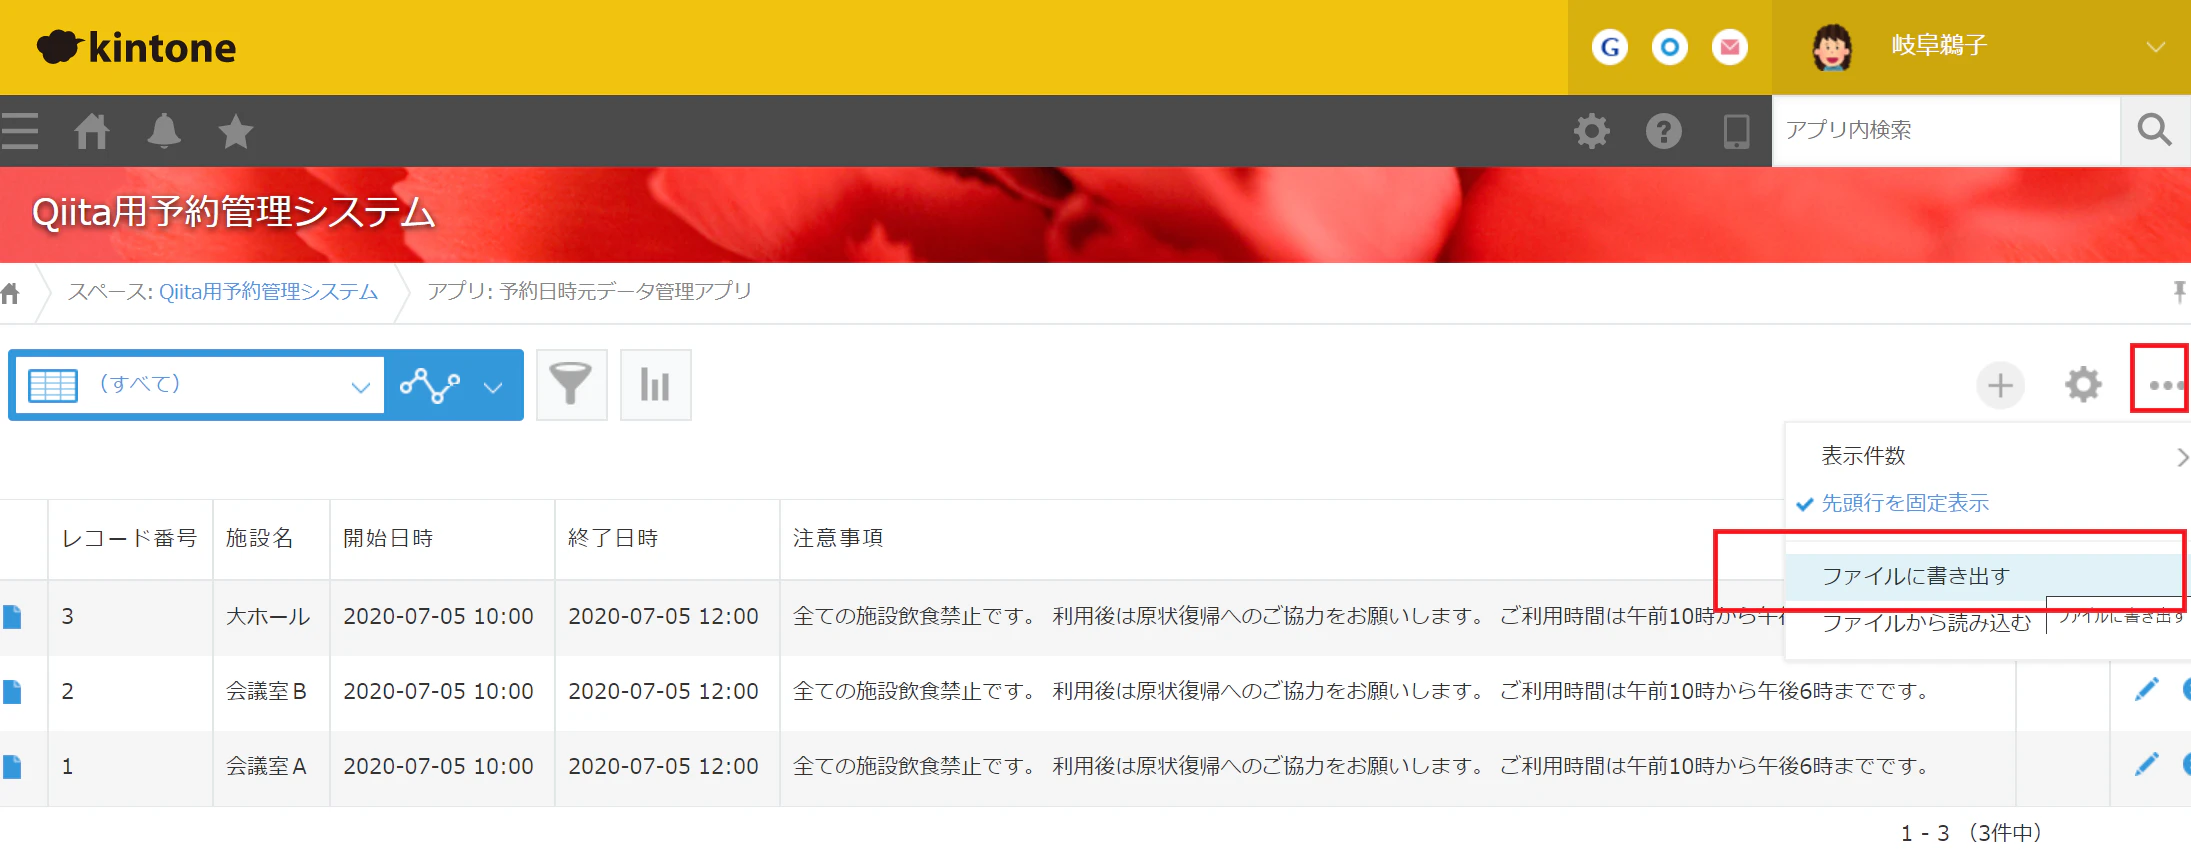Open the filter funnel button

[571, 385]
